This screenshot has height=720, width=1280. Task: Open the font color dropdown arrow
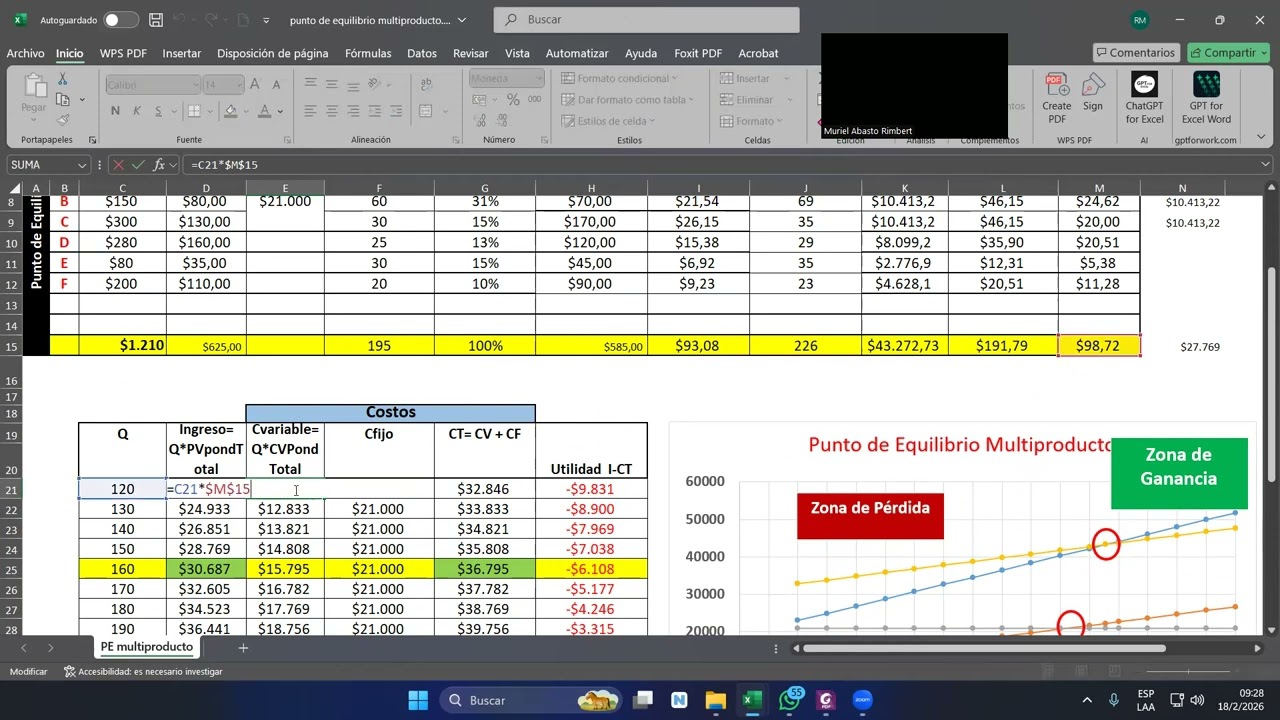point(280,111)
